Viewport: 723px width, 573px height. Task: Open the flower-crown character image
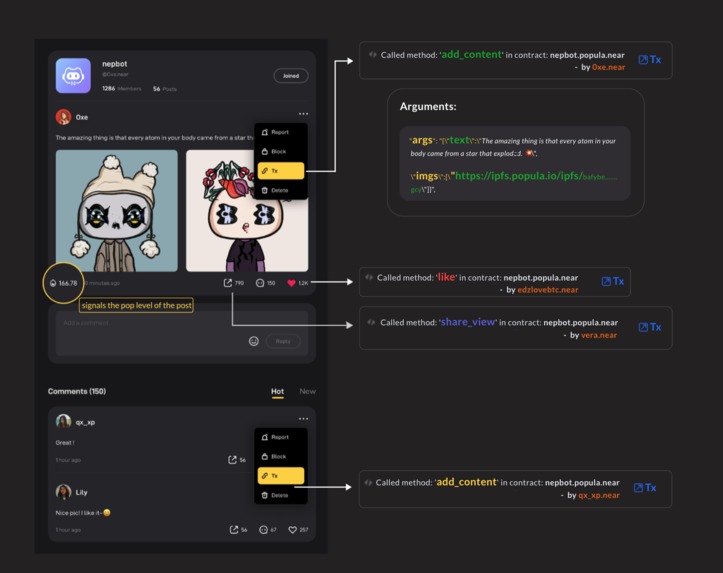pyautogui.click(x=247, y=211)
